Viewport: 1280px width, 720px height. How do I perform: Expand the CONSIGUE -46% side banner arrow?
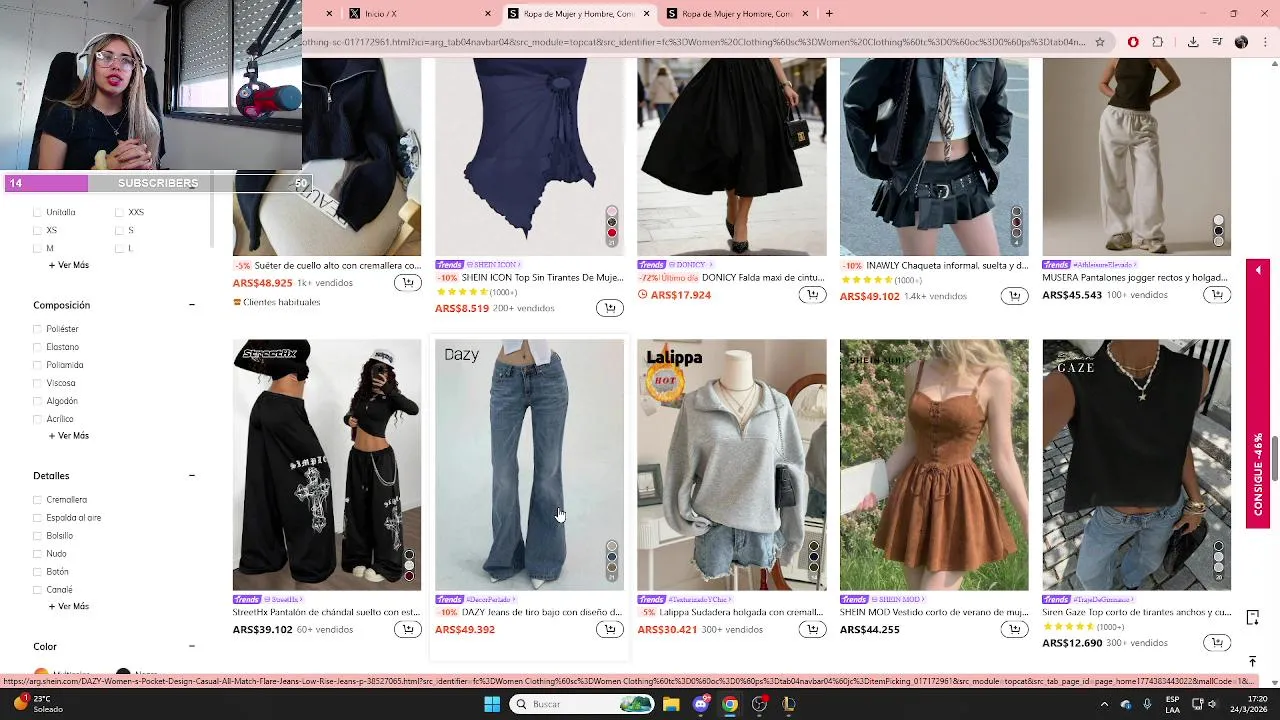pos(1258,270)
